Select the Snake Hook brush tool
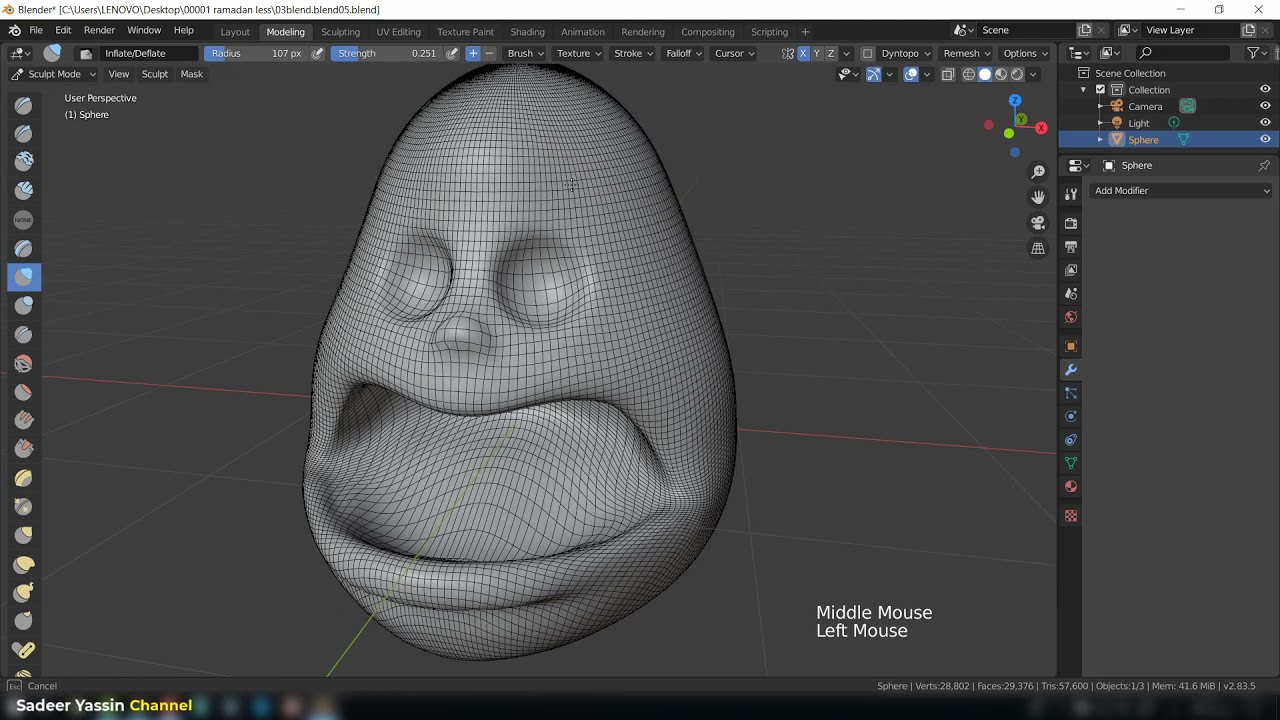Viewport: 1280px width, 720px height. (x=24, y=593)
